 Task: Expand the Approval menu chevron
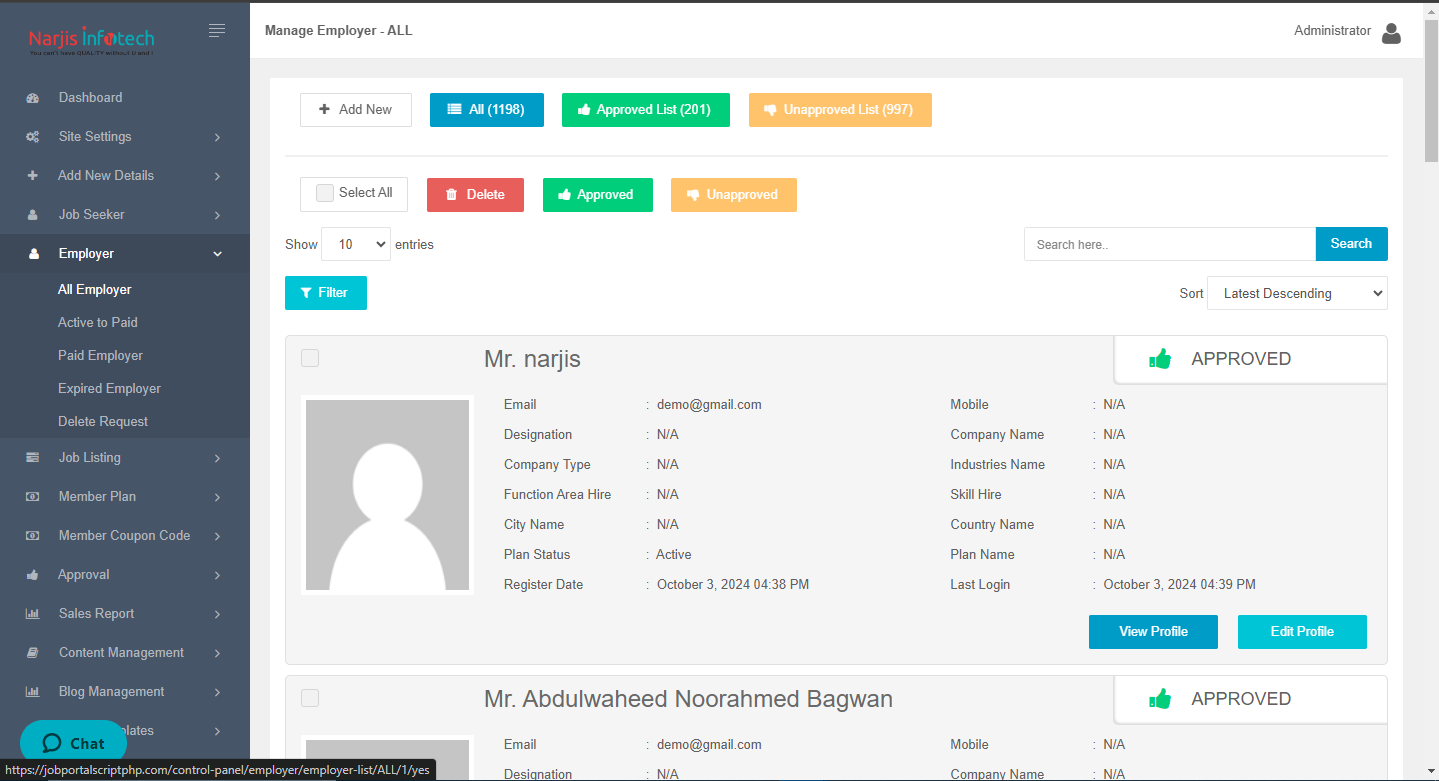[217, 575]
